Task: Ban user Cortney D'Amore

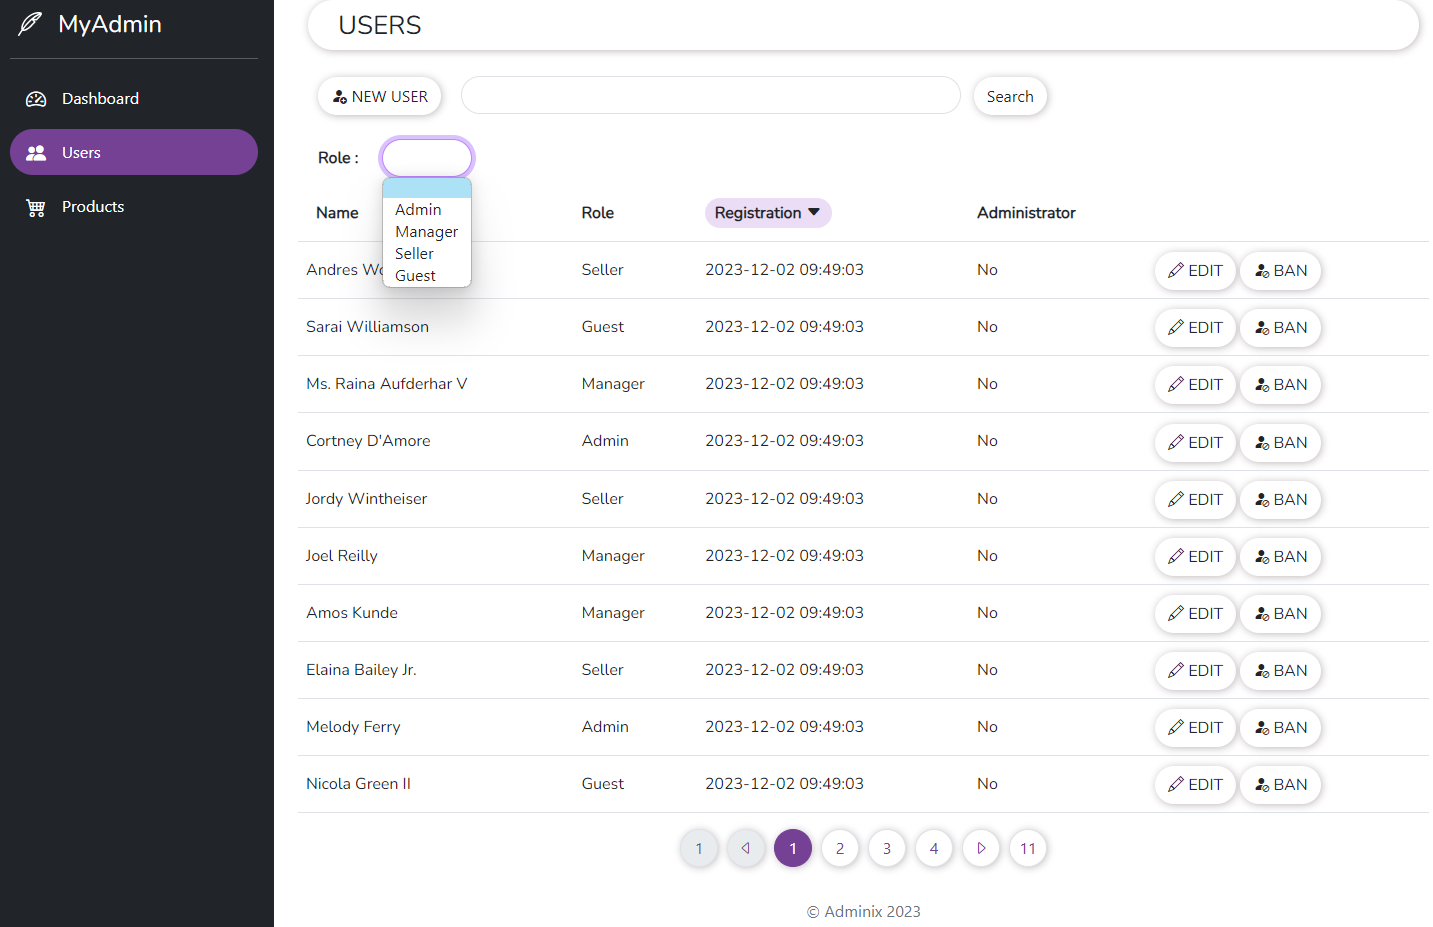Action: [1281, 443]
